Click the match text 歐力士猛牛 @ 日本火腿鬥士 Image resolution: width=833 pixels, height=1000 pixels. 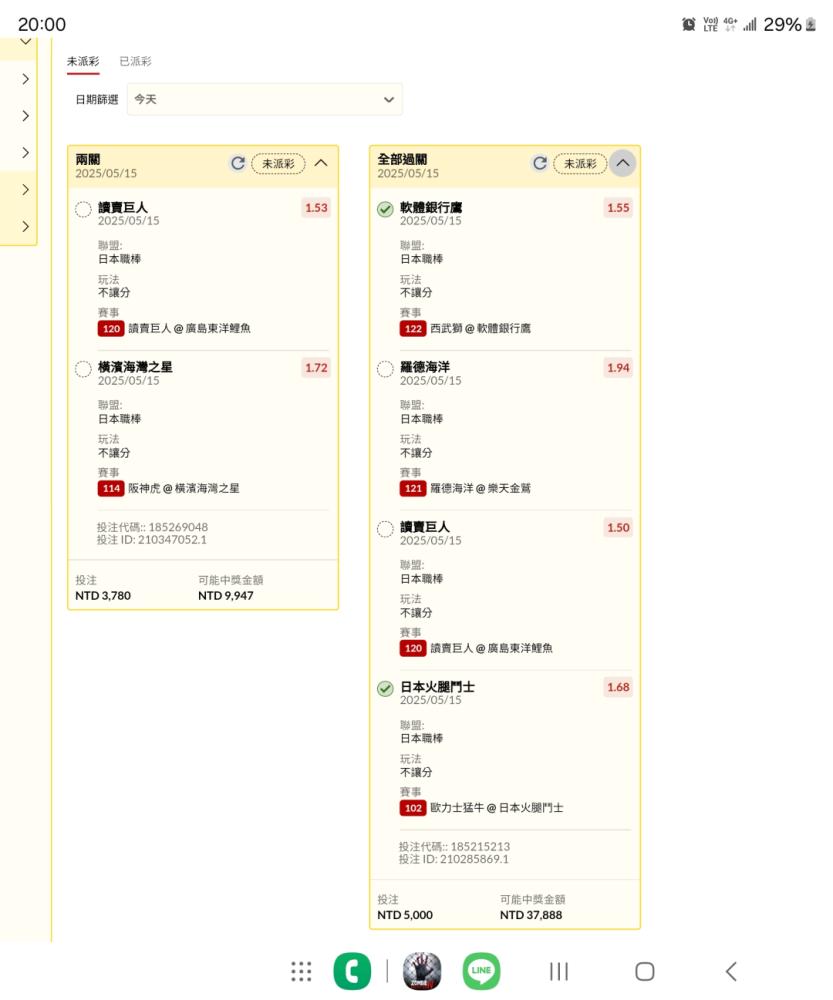497,808
